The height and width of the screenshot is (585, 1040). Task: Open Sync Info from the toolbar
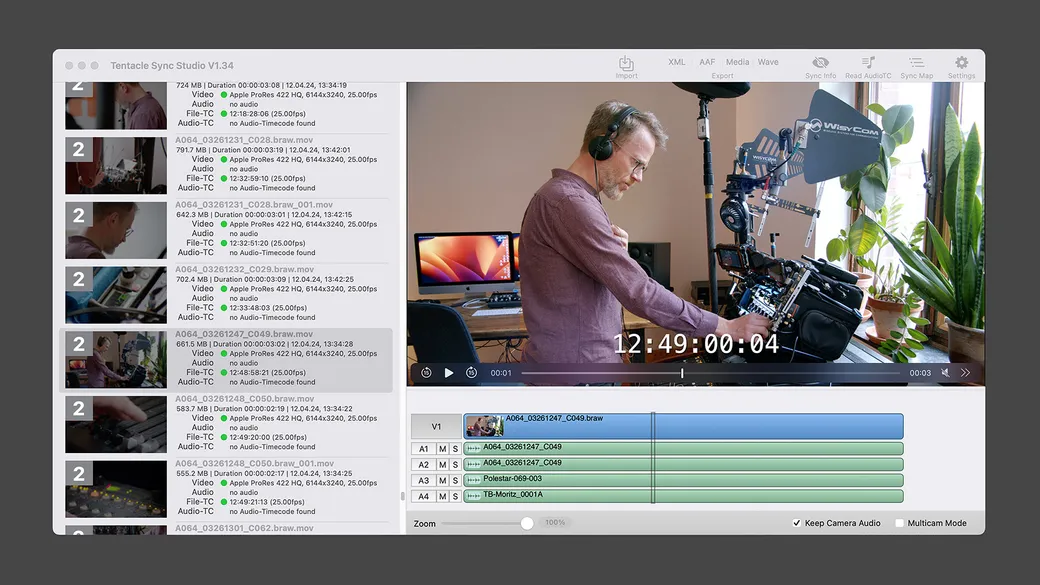pyautogui.click(x=820, y=62)
